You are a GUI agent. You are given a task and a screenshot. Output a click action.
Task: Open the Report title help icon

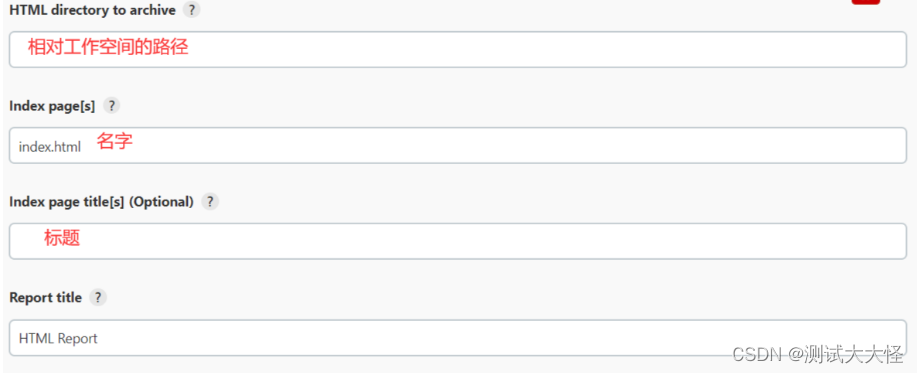98,297
